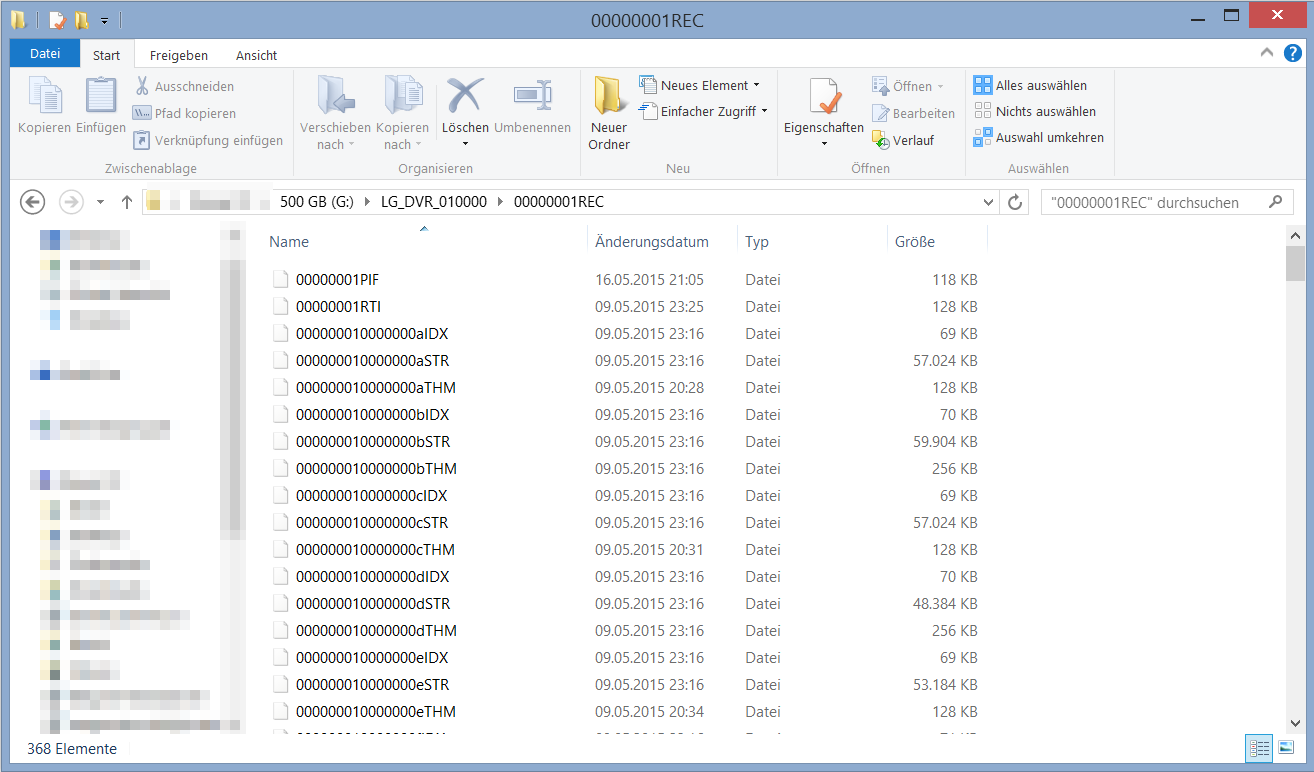This screenshot has height=772, width=1314.
Task: Expand the Neues Element dropdown
Action: [x=700, y=86]
